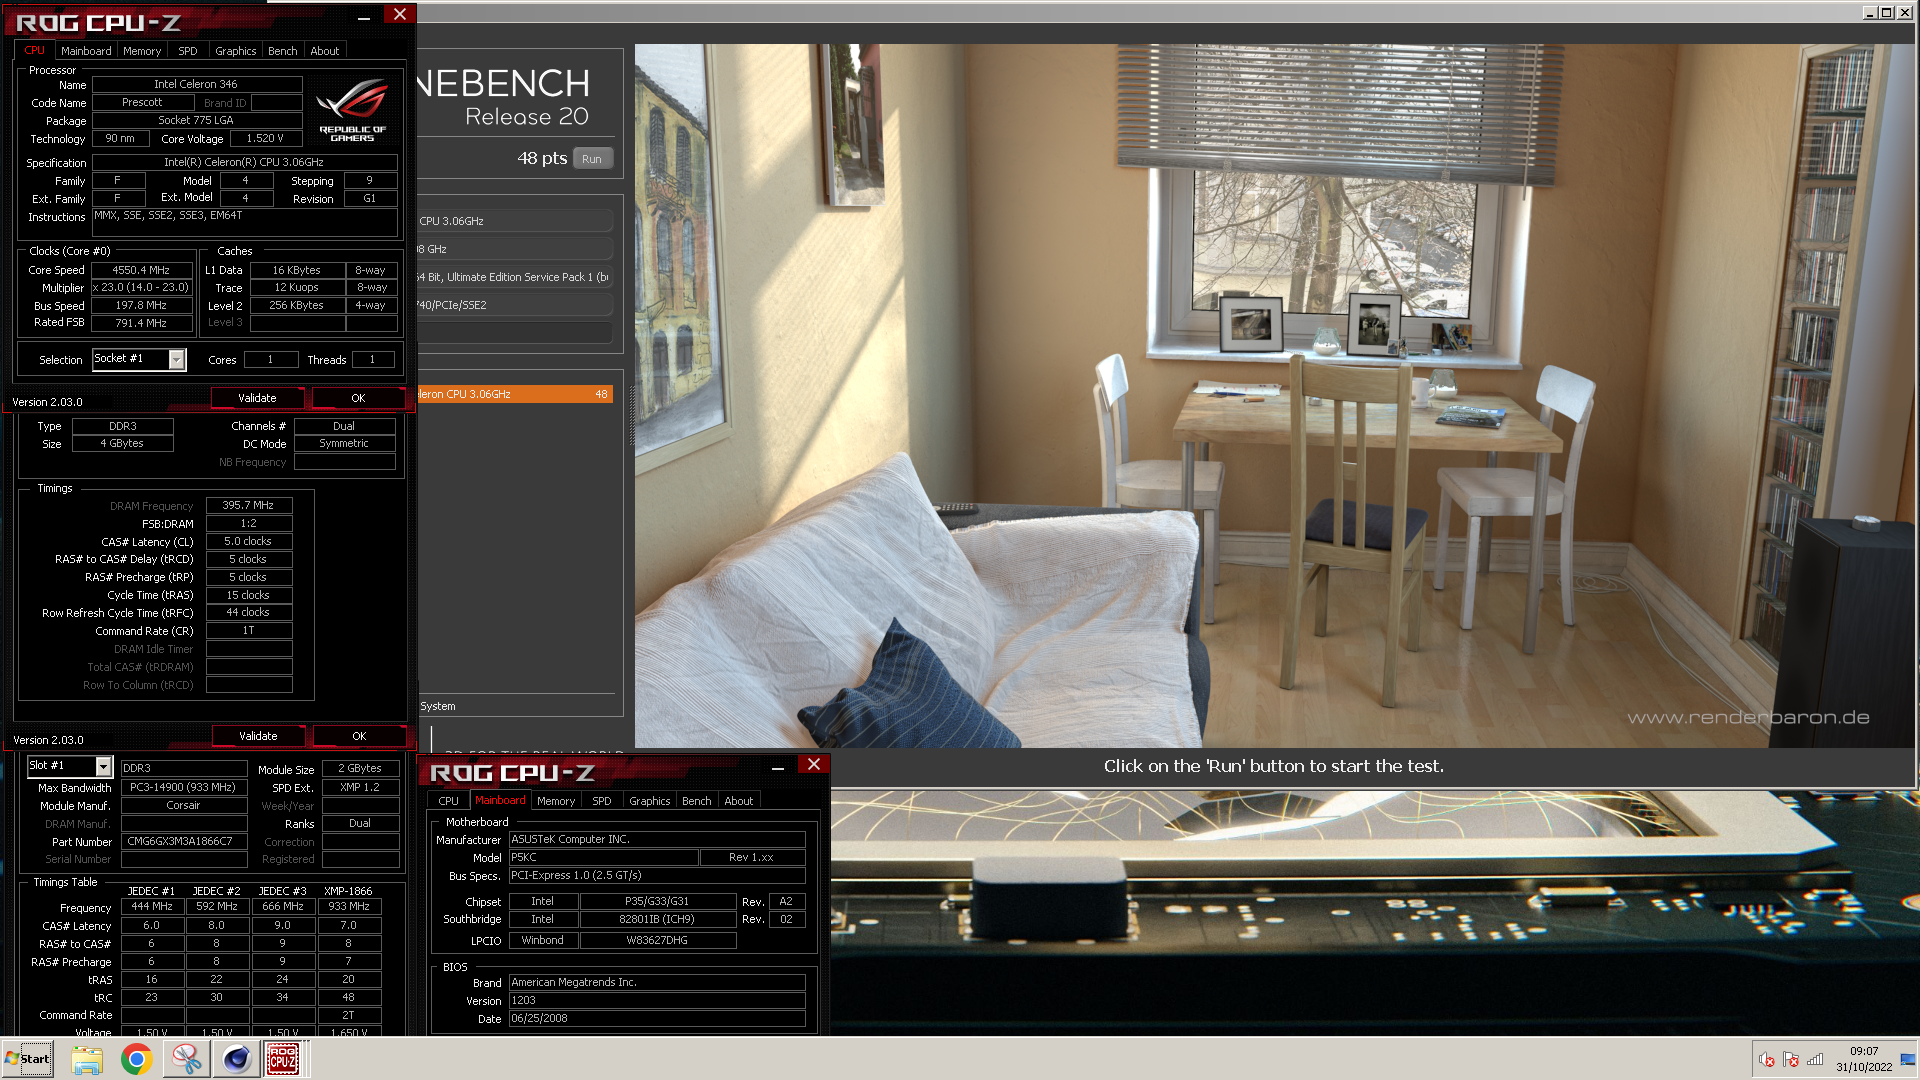Minimize the bottom ROG CPU-Z Mainboard window

[778, 767]
